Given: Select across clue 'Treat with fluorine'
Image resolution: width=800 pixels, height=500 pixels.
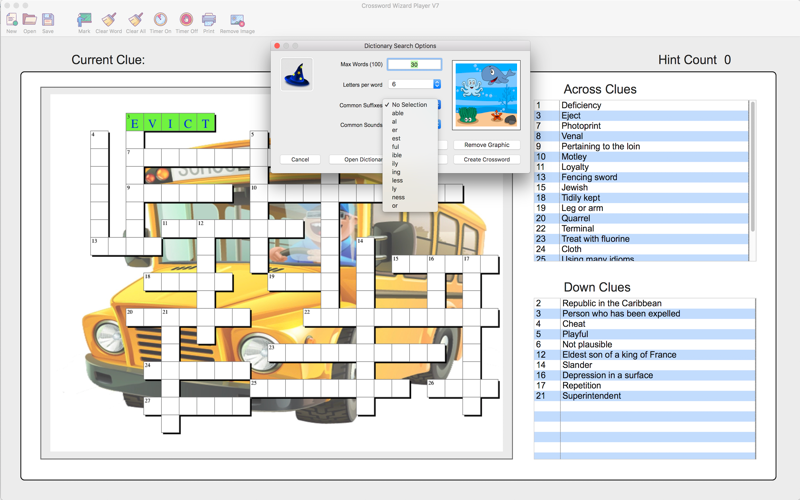Looking at the screenshot, I should point(641,239).
